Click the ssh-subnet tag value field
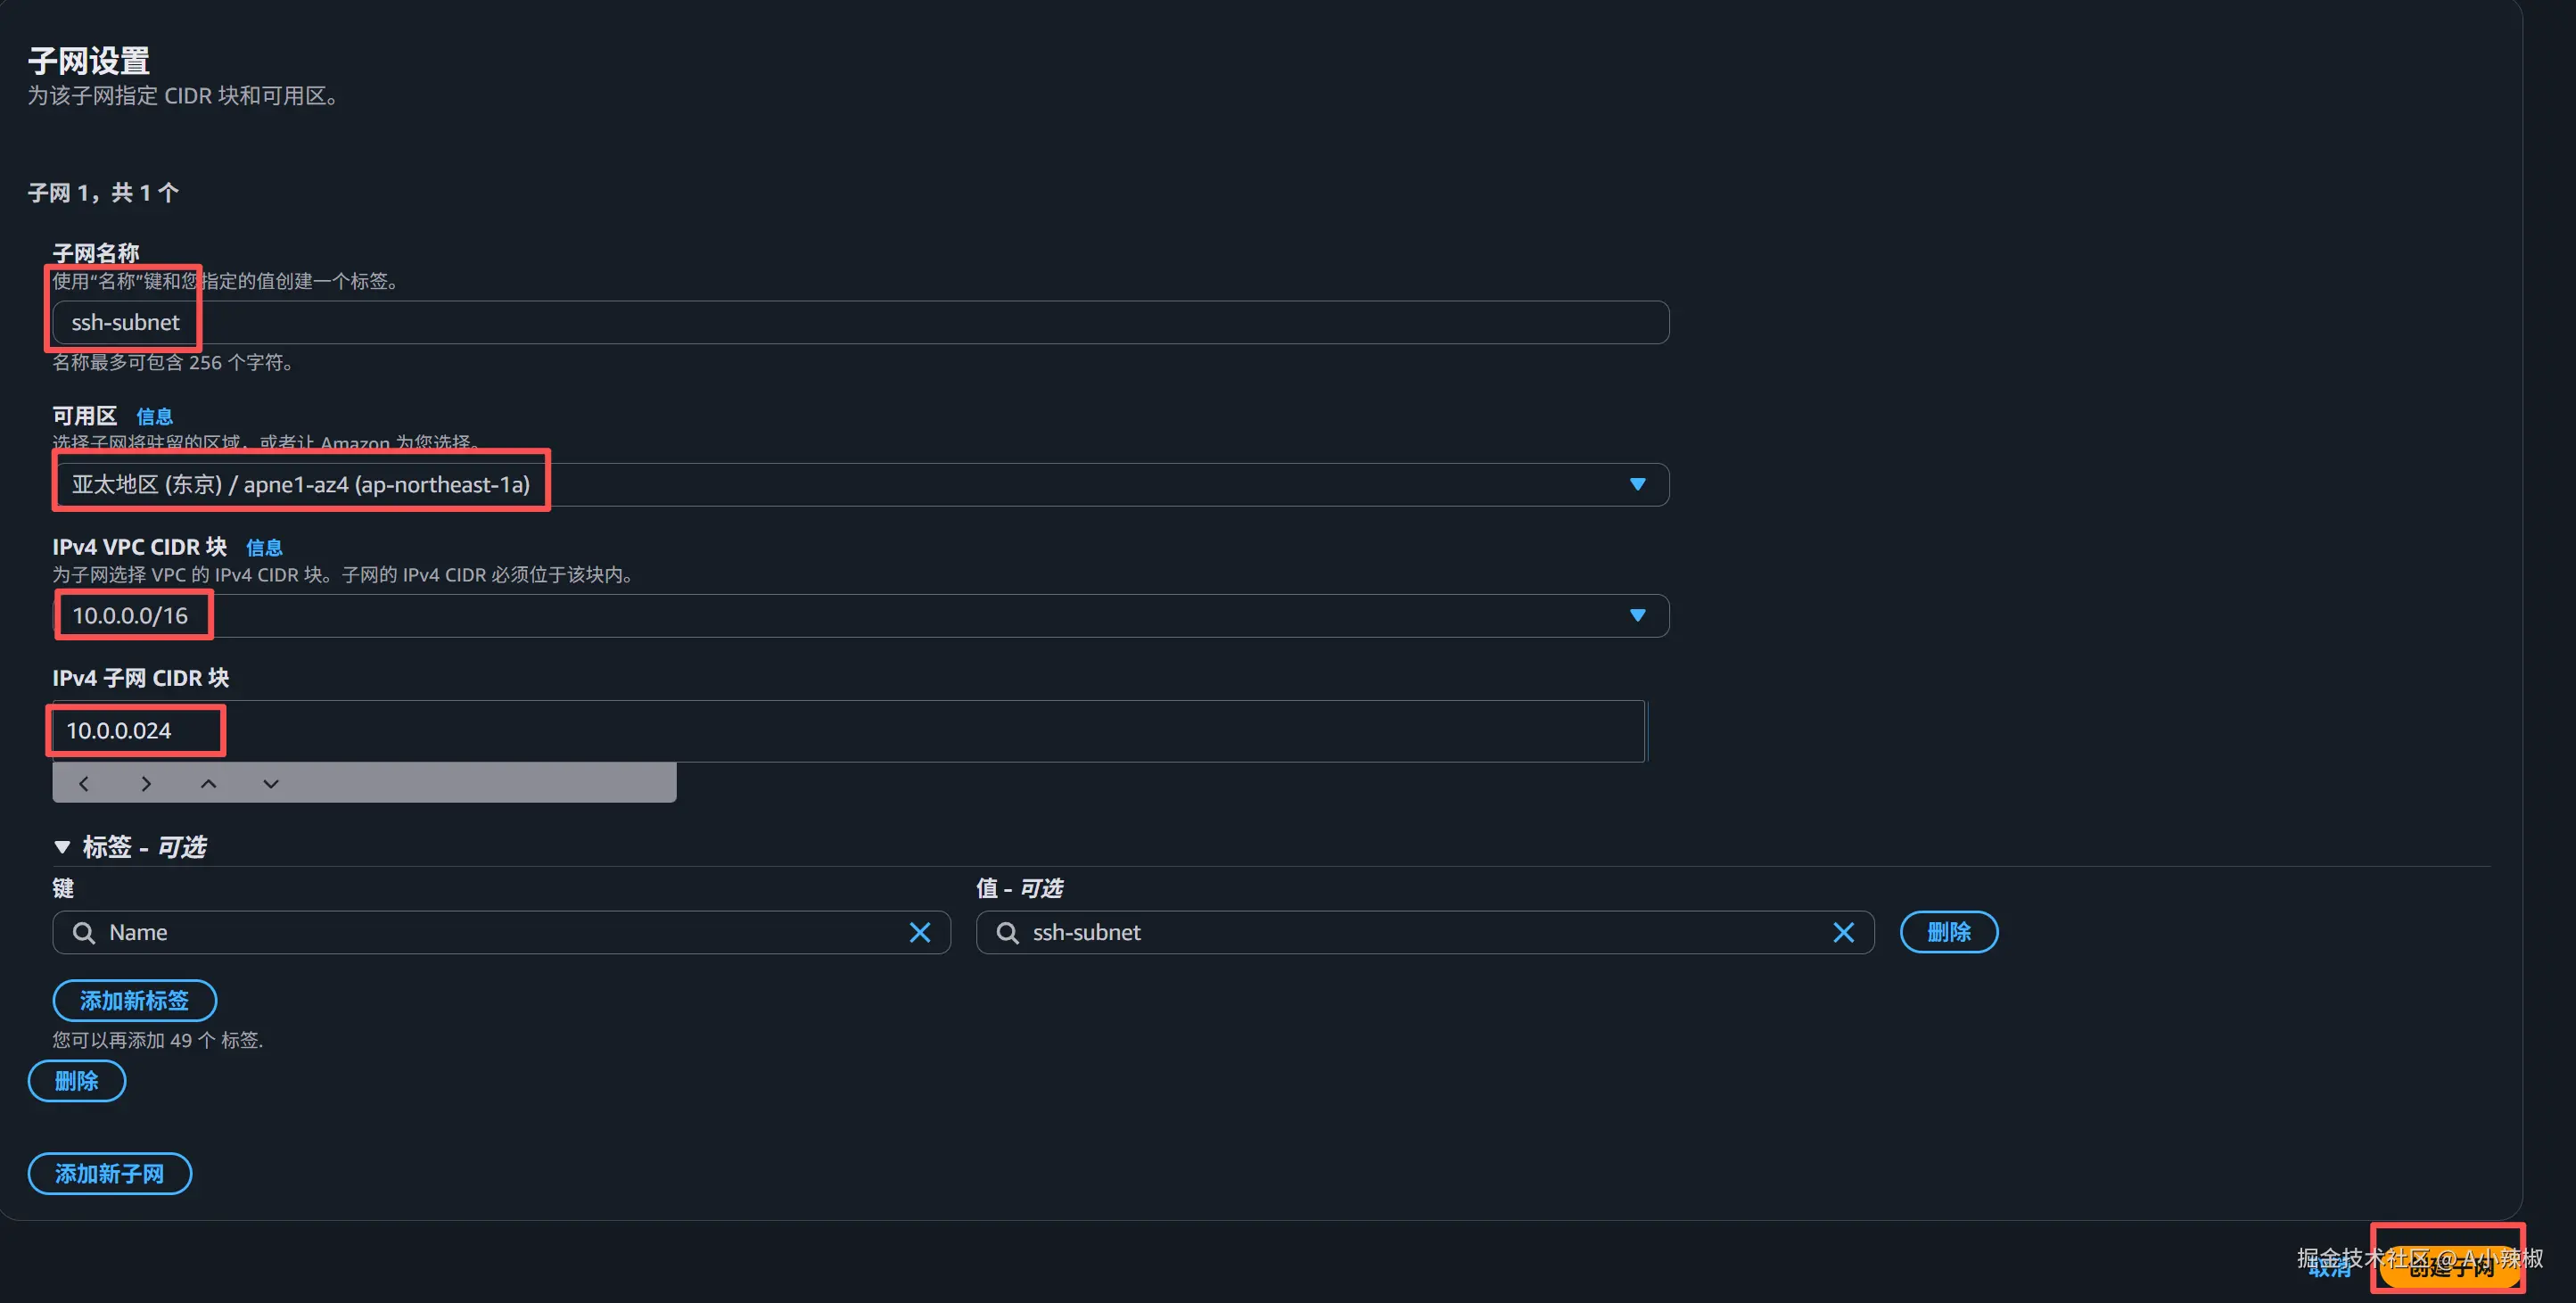This screenshot has height=1303, width=2576. click(x=1425, y=932)
